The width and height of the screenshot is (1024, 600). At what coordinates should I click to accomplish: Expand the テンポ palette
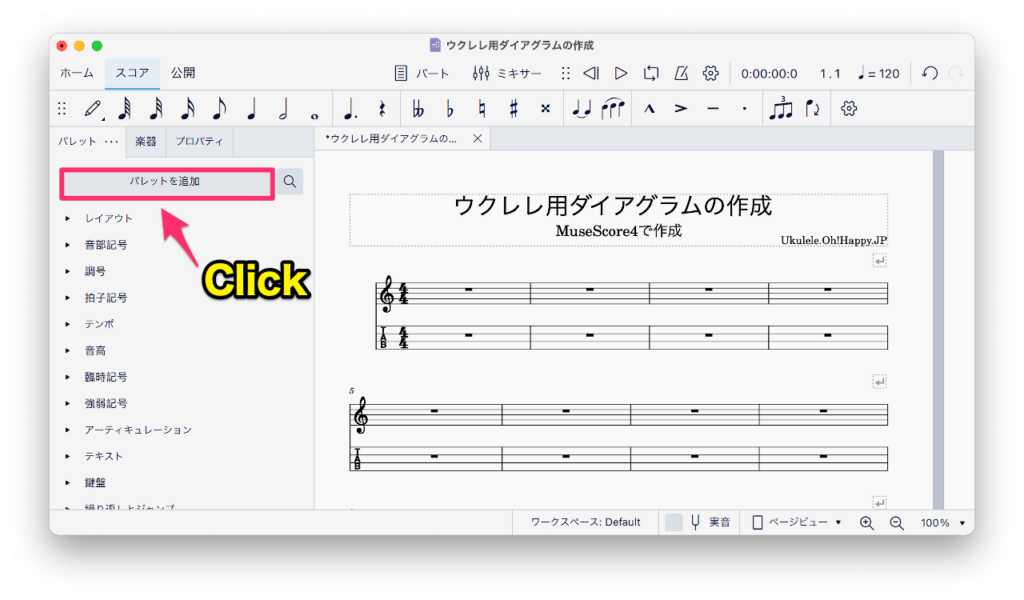[68, 324]
